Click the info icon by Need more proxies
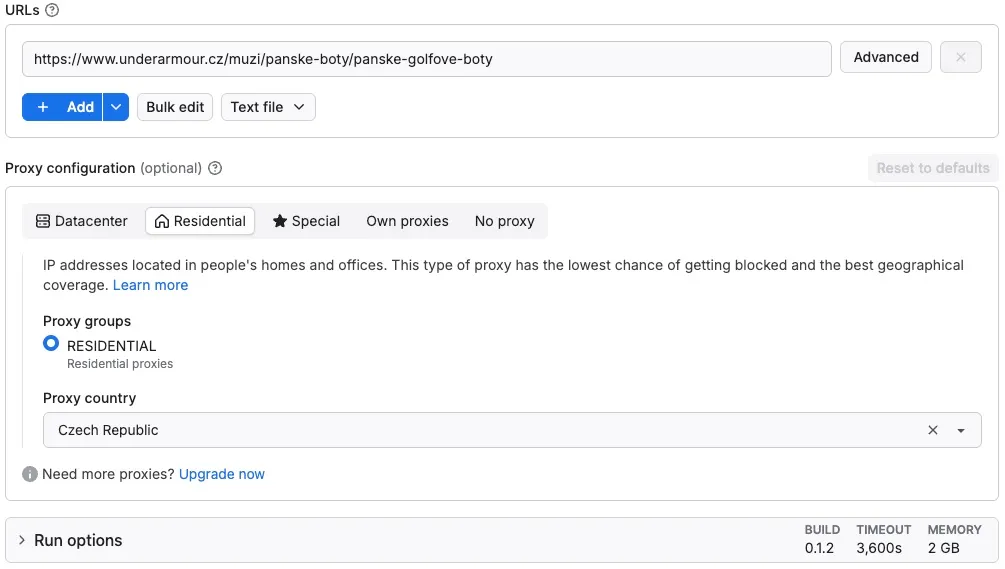 [x=29, y=474]
